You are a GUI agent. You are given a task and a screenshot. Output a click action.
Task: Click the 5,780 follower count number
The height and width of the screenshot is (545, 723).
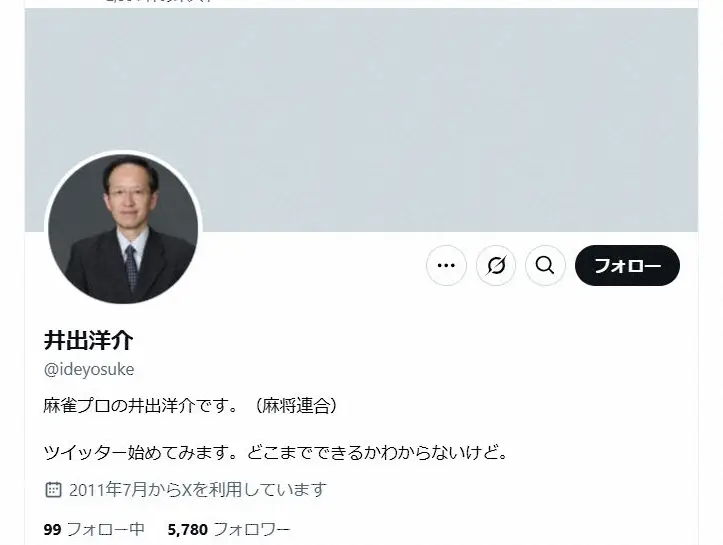click(x=188, y=529)
